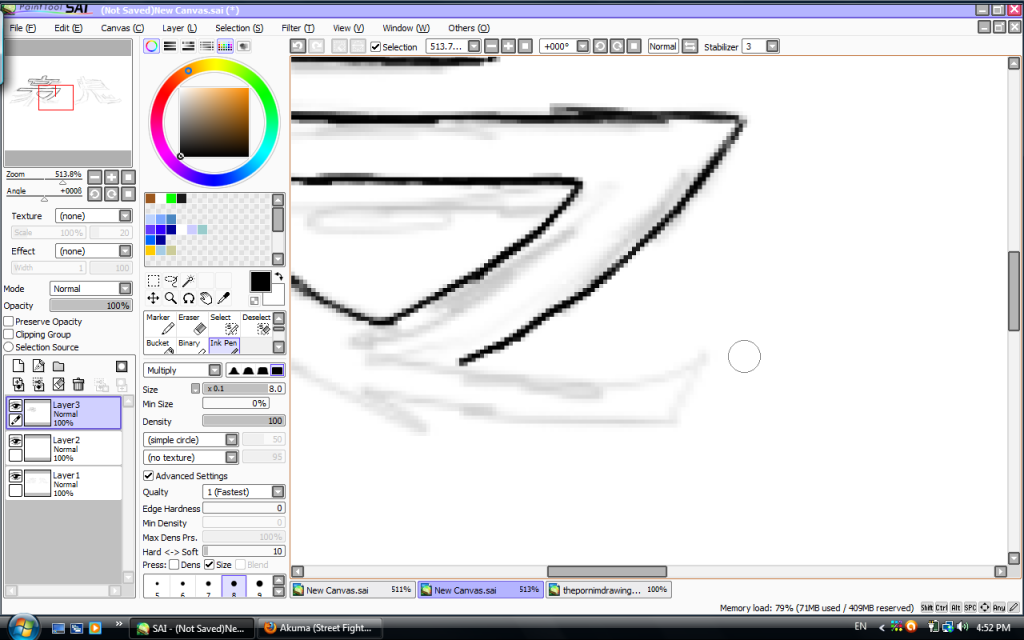This screenshot has width=1024, height=640.
Task: Open the Canvas menu
Action: [x=122, y=28]
